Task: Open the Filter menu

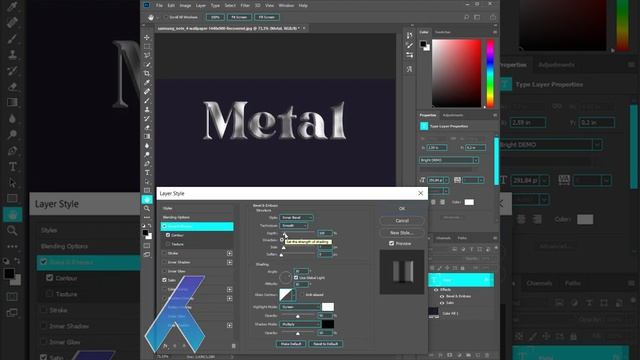Action: [245, 6]
